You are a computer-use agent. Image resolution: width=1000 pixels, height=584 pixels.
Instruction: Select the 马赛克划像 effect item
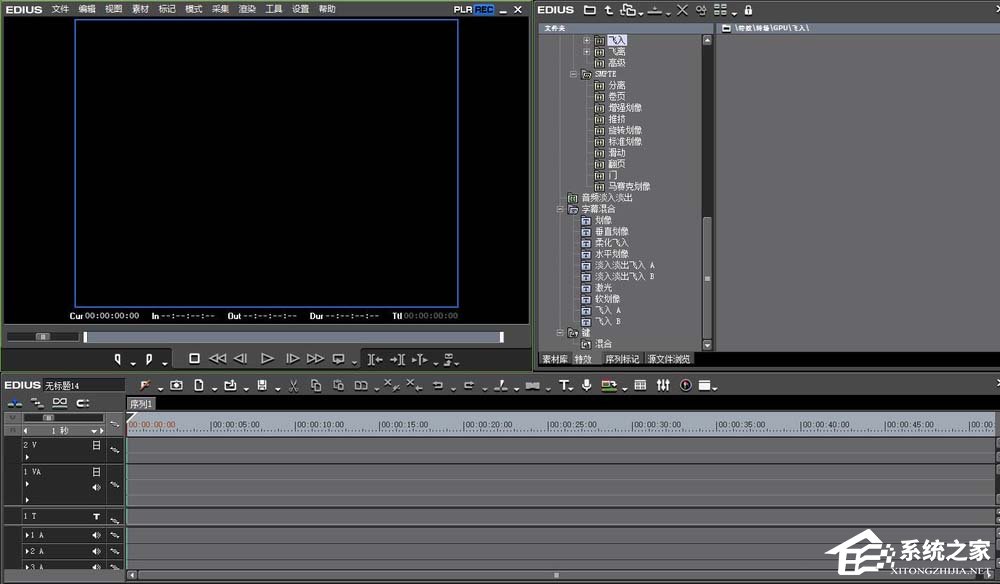[x=629, y=186]
